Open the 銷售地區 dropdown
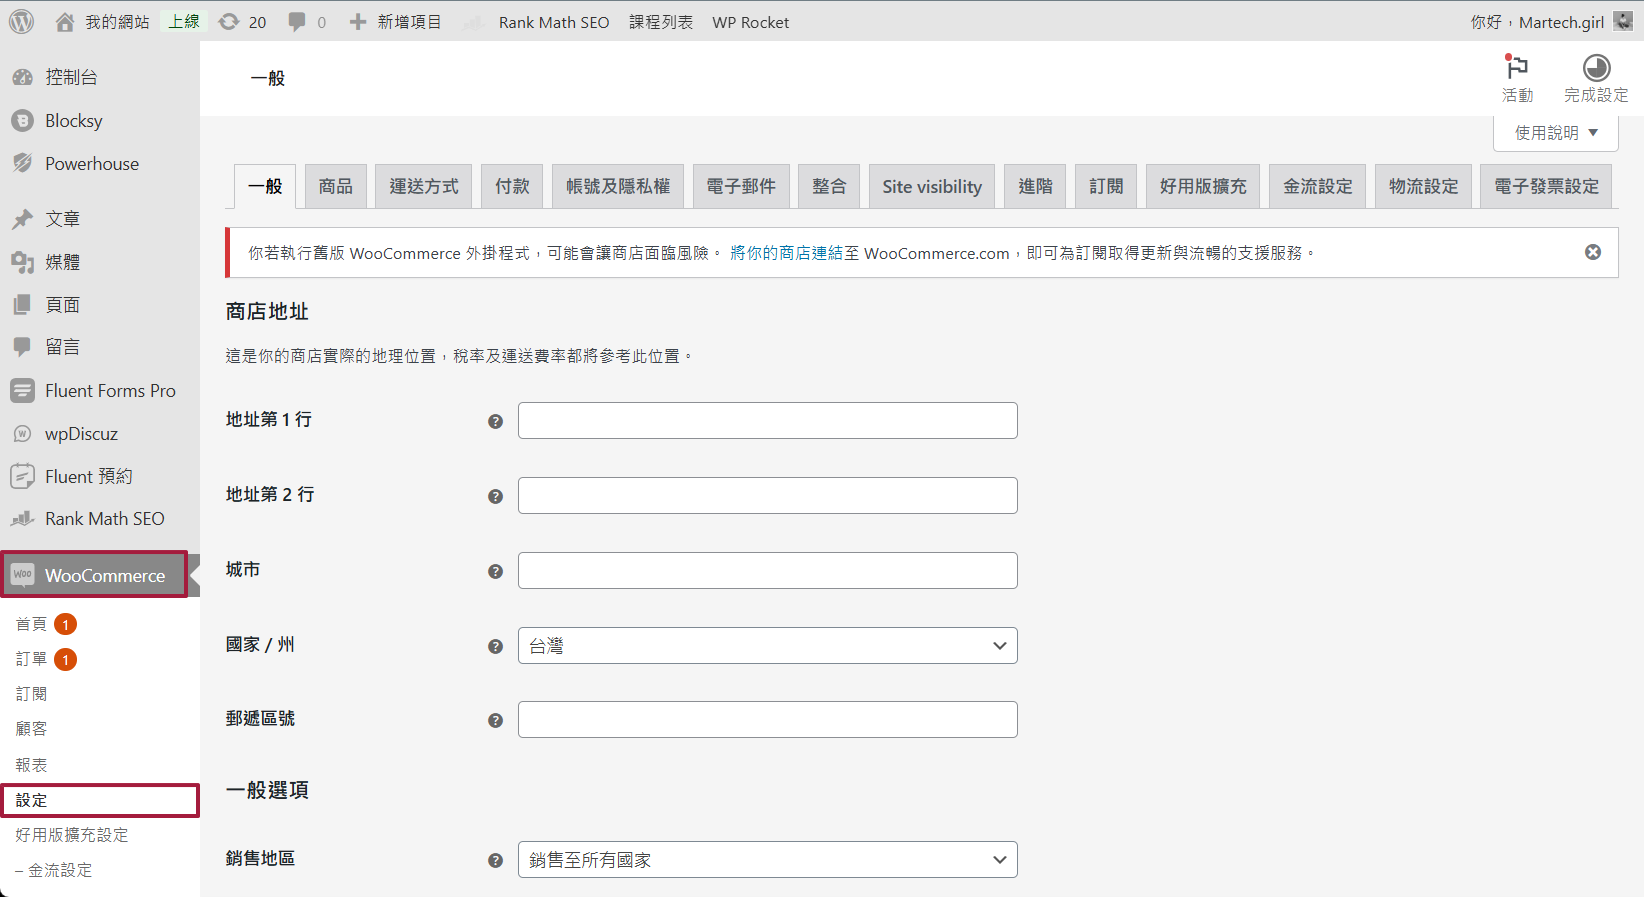 click(x=768, y=859)
